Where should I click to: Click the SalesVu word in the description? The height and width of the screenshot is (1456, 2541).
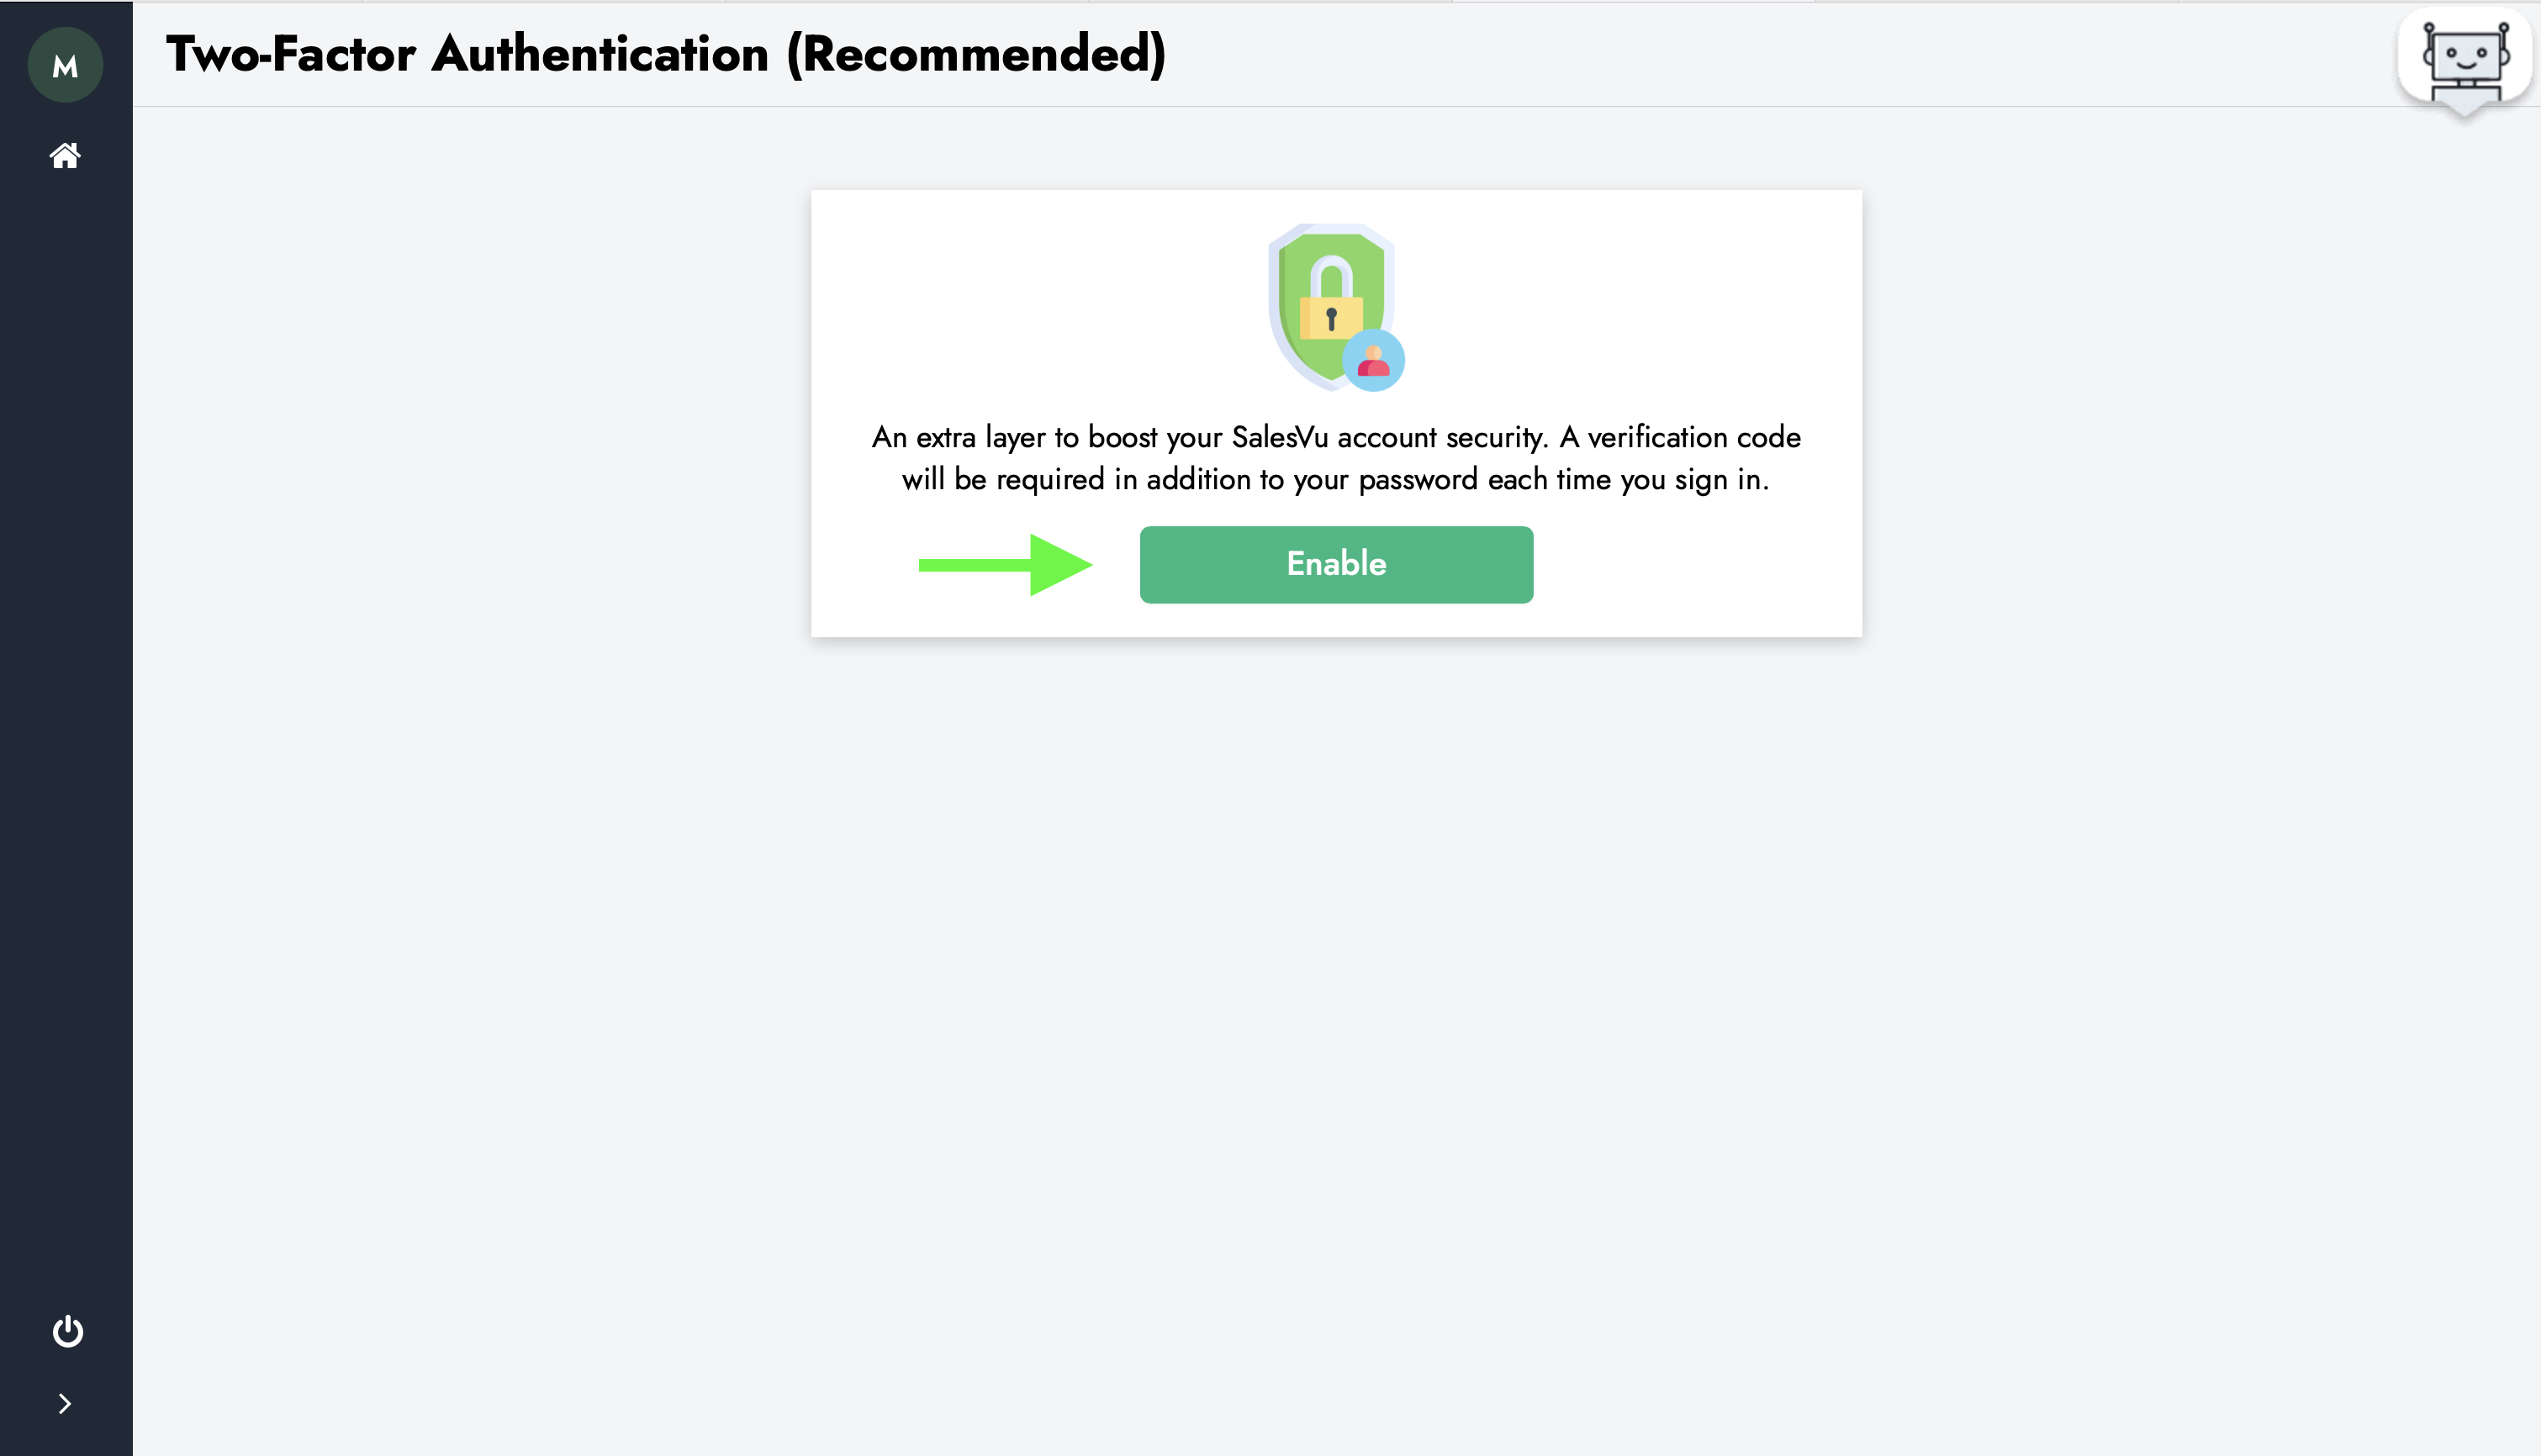pyautogui.click(x=1280, y=437)
